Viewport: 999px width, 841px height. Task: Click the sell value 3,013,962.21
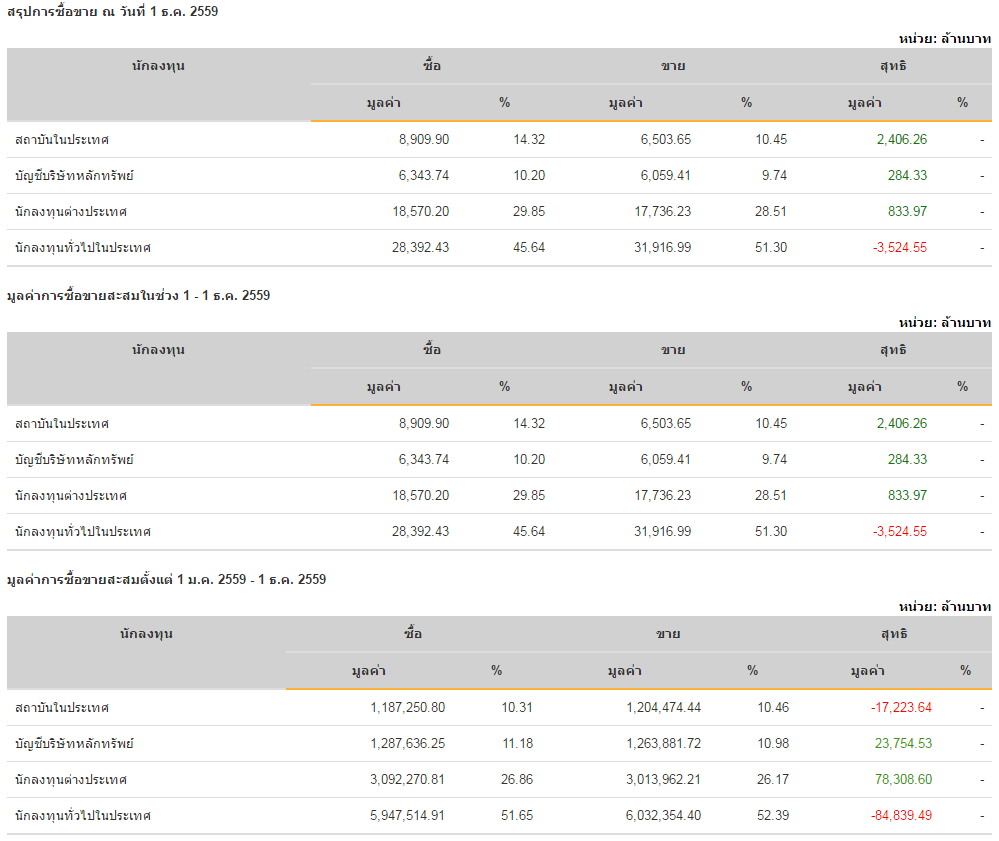[x=663, y=780]
